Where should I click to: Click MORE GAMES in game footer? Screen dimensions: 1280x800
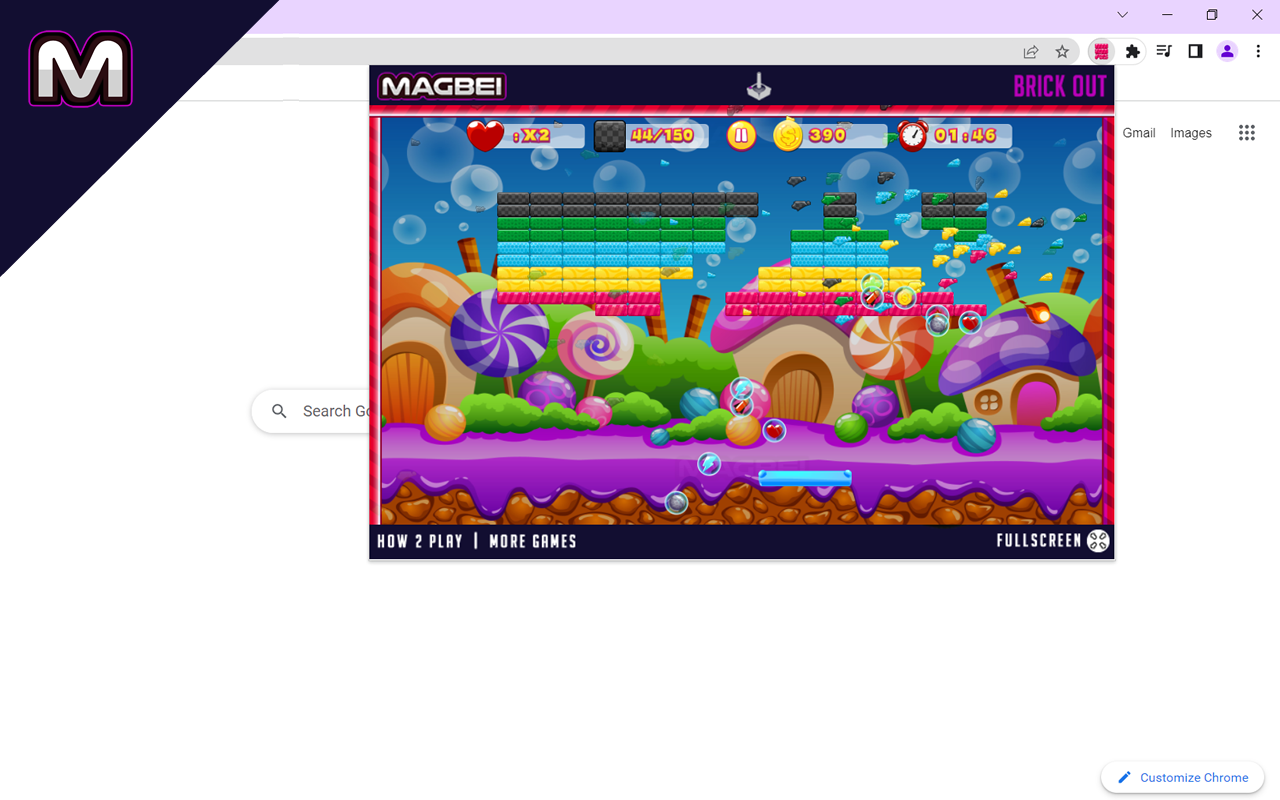coord(532,541)
